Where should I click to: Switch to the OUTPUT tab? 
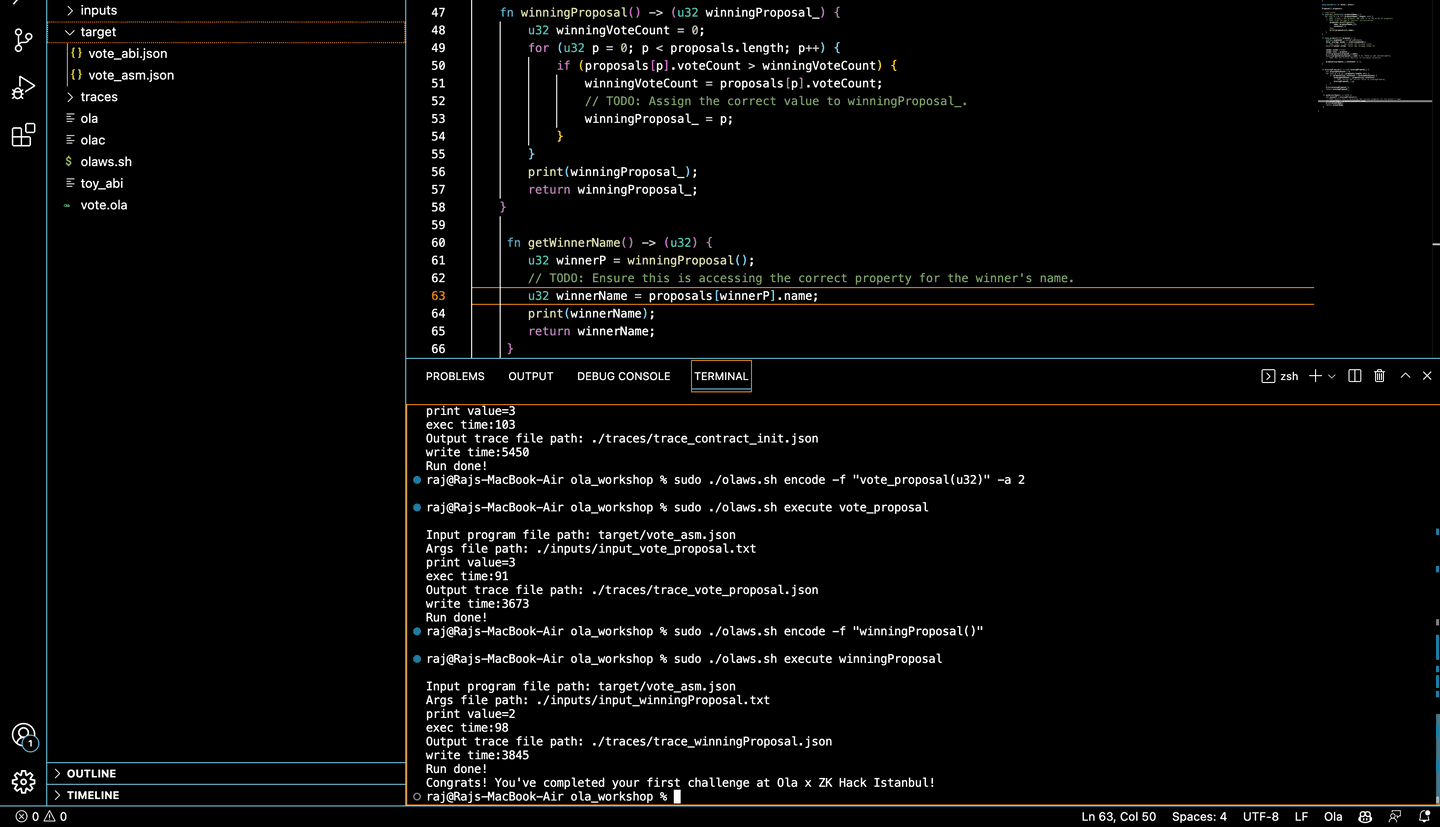[531, 376]
